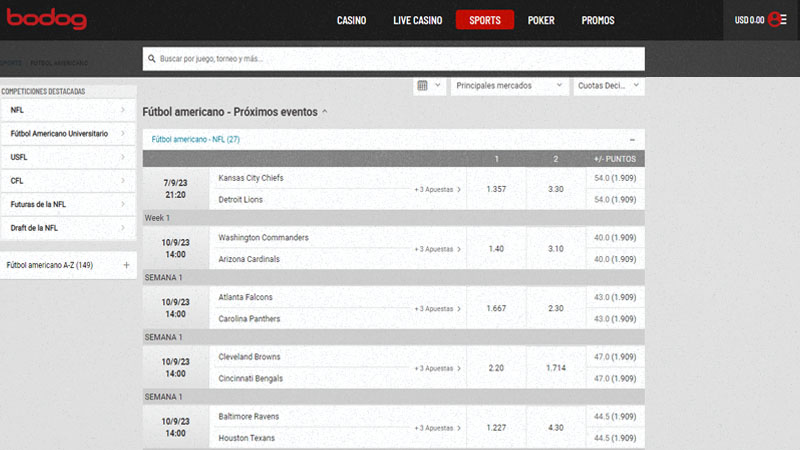Collapse the Próximos eventos heading chevron

click(x=325, y=112)
